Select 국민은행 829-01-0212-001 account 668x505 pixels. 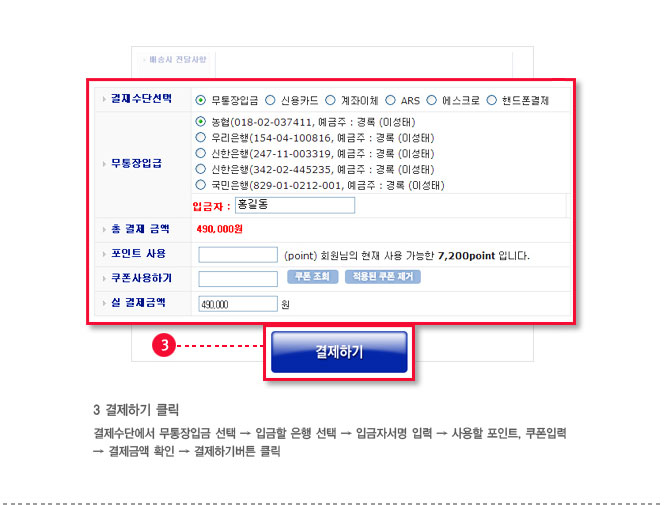point(200,185)
